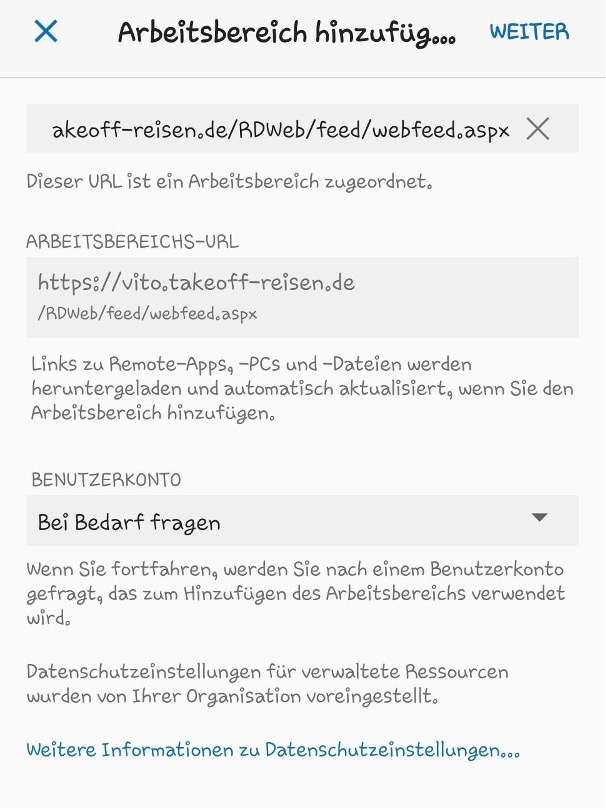The height and width of the screenshot is (810, 606).
Task: Close the add workspace dialog with the blue X
Action: tap(45, 31)
